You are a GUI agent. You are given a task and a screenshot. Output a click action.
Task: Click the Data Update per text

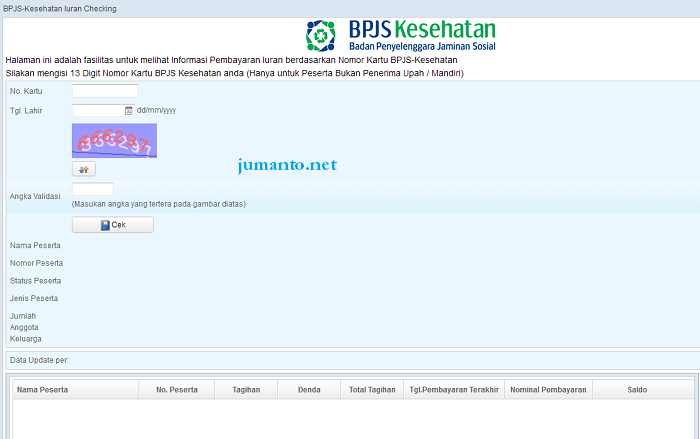pos(39,360)
